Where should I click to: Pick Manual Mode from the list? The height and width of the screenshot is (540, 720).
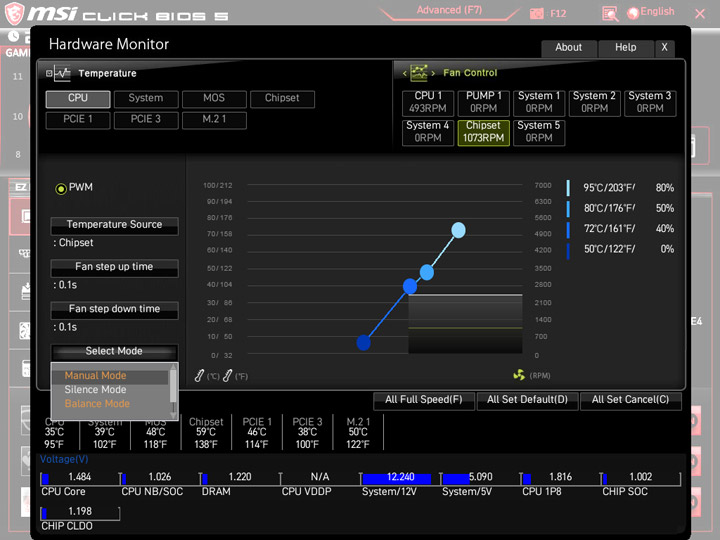[x=96, y=376]
